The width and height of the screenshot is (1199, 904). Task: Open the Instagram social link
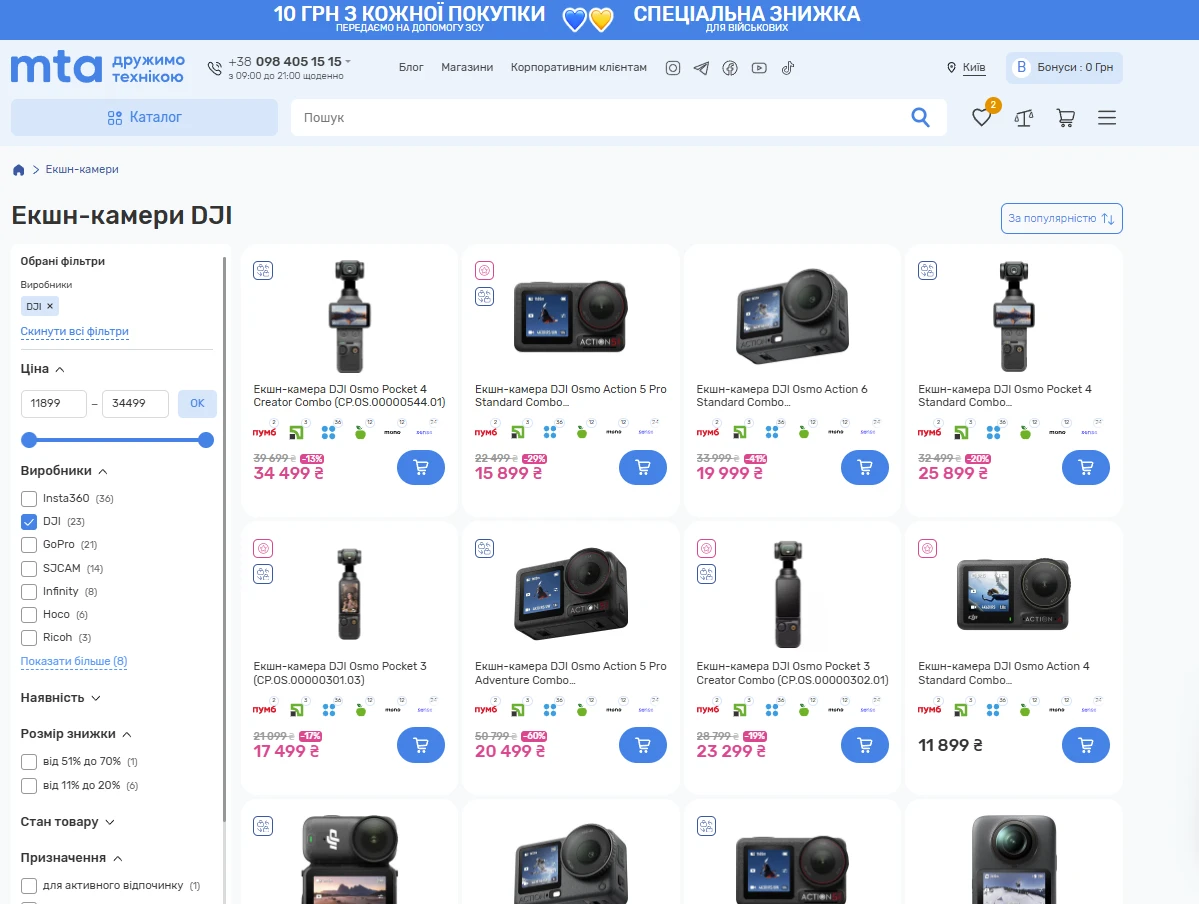click(673, 68)
